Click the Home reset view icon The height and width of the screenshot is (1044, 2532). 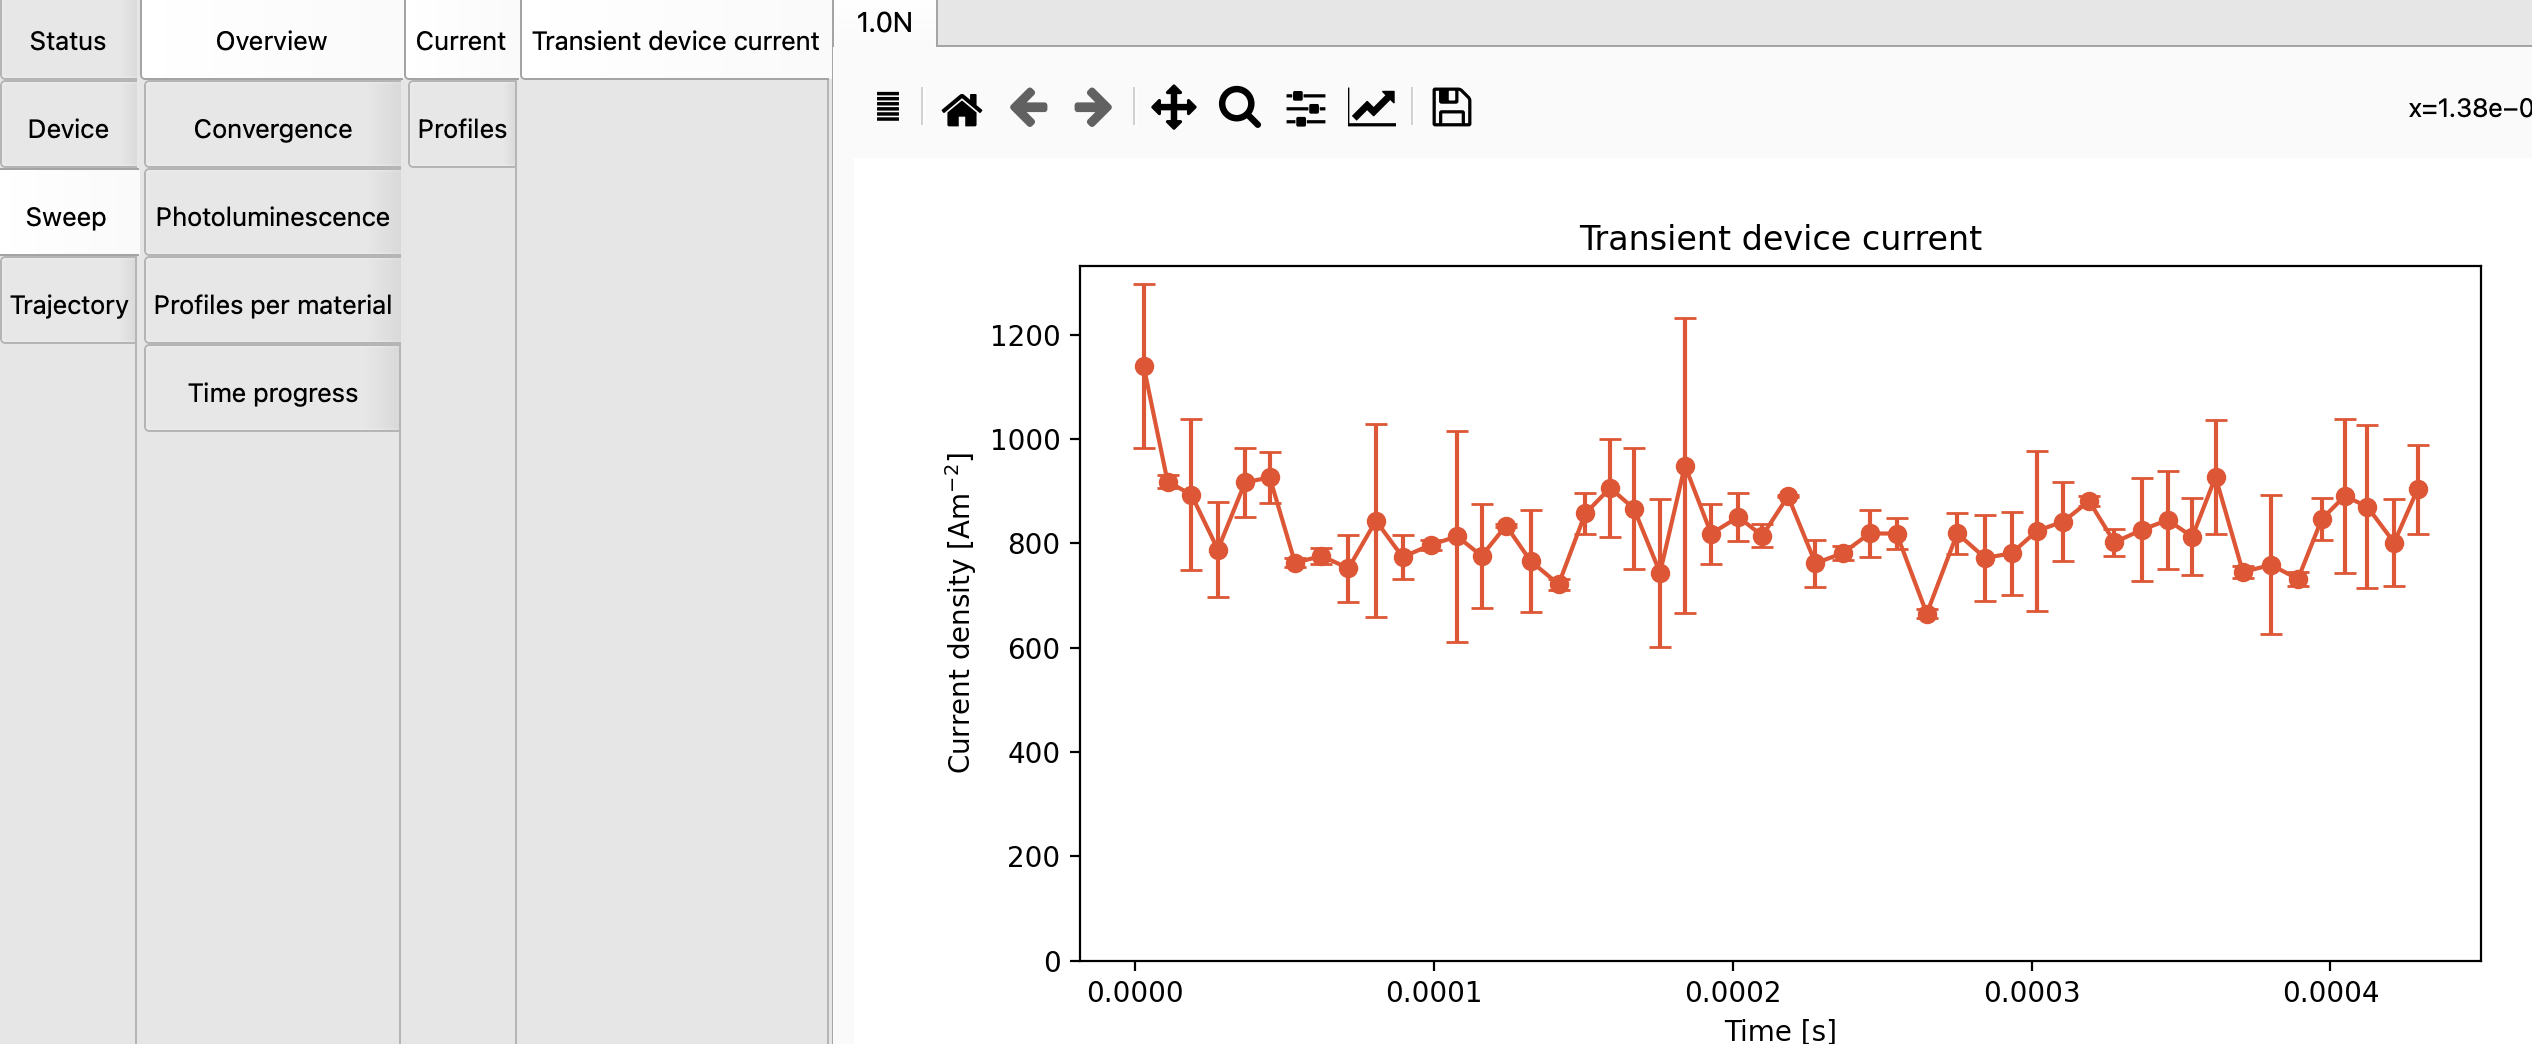coord(961,108)
